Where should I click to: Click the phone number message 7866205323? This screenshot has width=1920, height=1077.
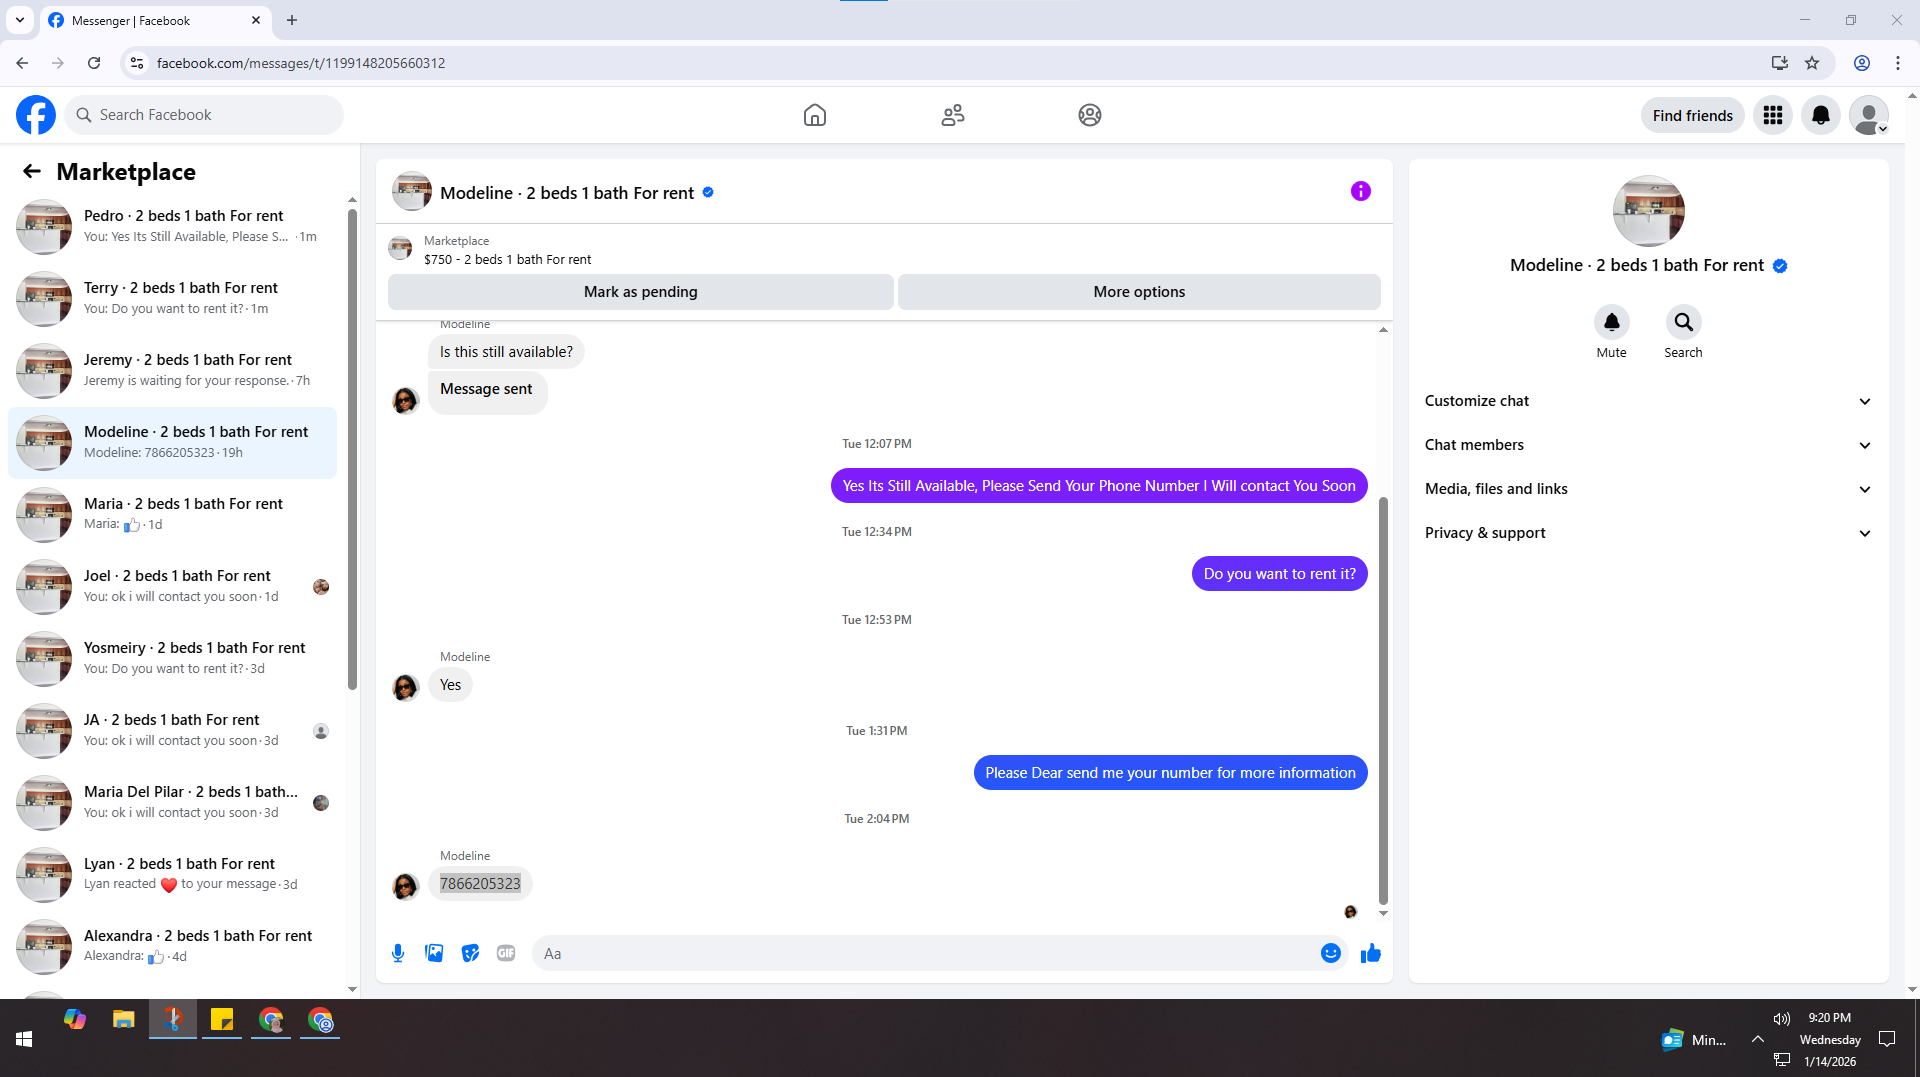tap(480, 884)
